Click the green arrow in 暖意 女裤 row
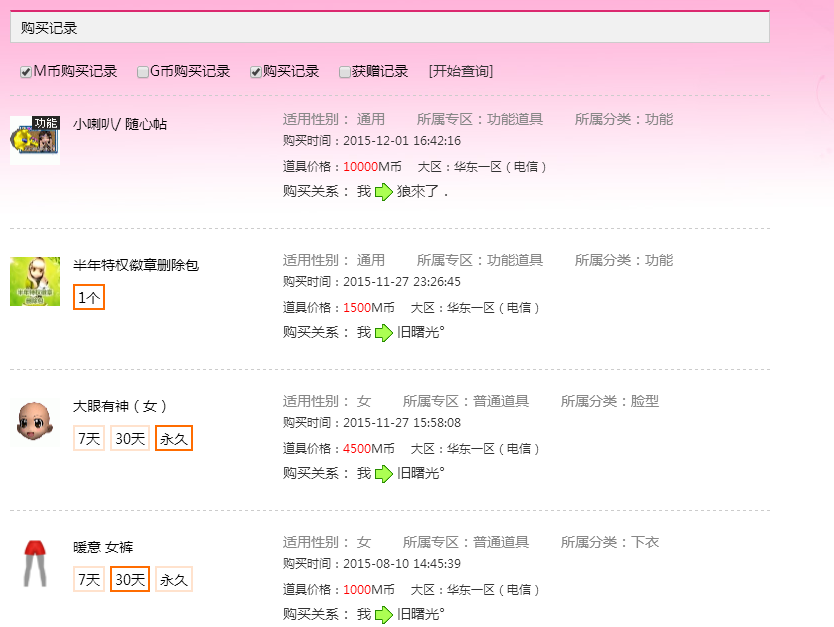Image resolution: width=834 pixels, height=627 pixels. click(x=383, y=614)
